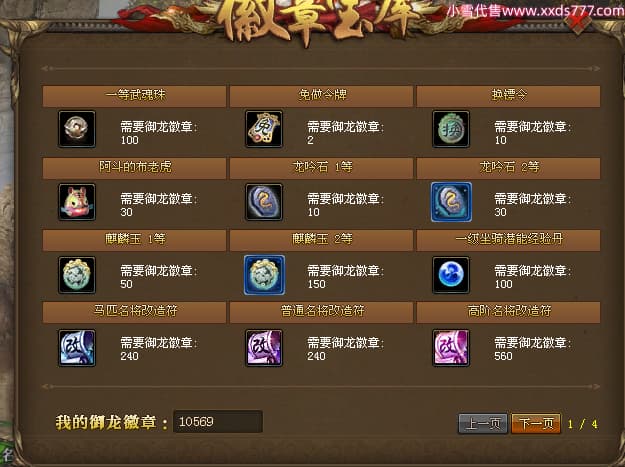Click the 免做令牌 header label
This screenshot has width=625, height=467.
[322, 95]
